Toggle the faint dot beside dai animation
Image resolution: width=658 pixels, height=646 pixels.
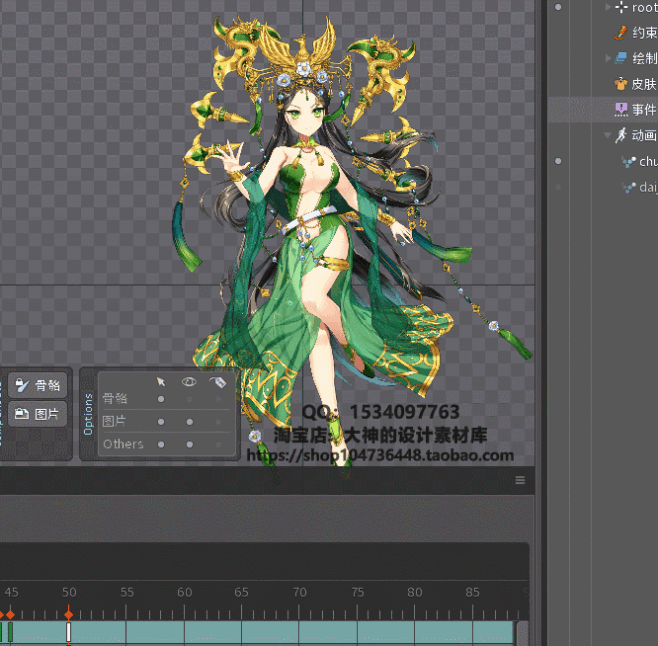(x=558, y=187)
